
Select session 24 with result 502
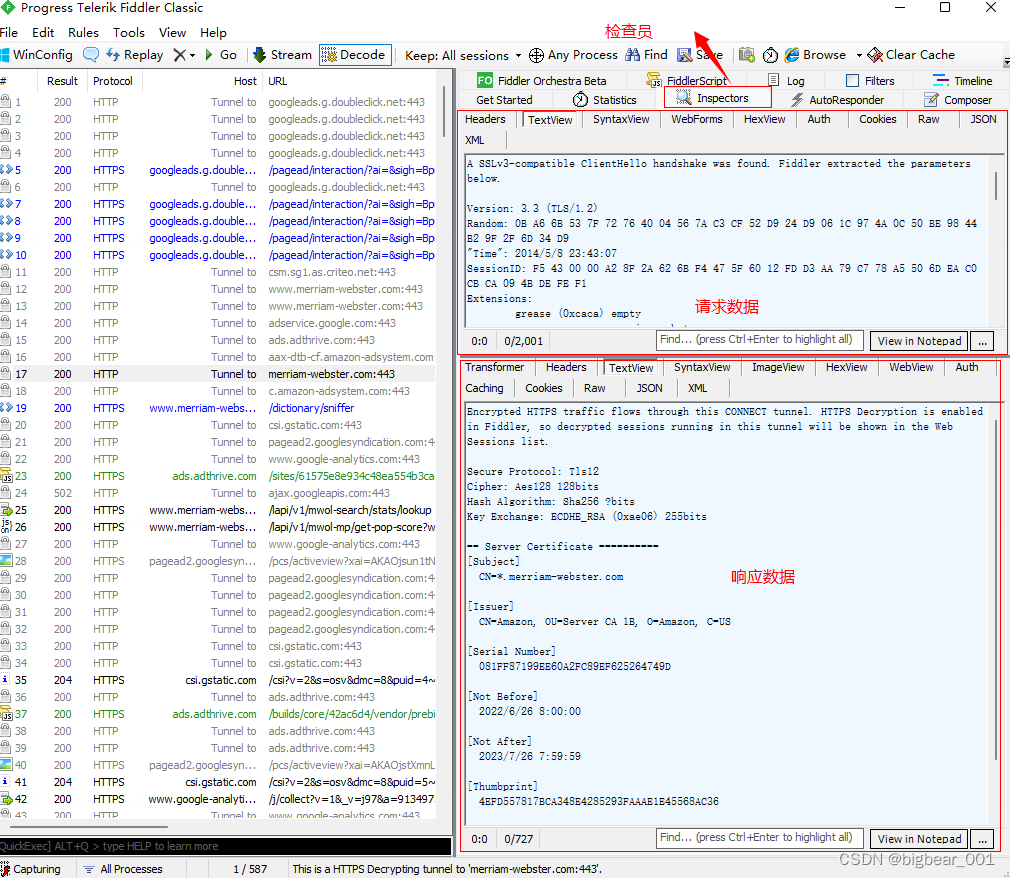(x=217, y=493)
